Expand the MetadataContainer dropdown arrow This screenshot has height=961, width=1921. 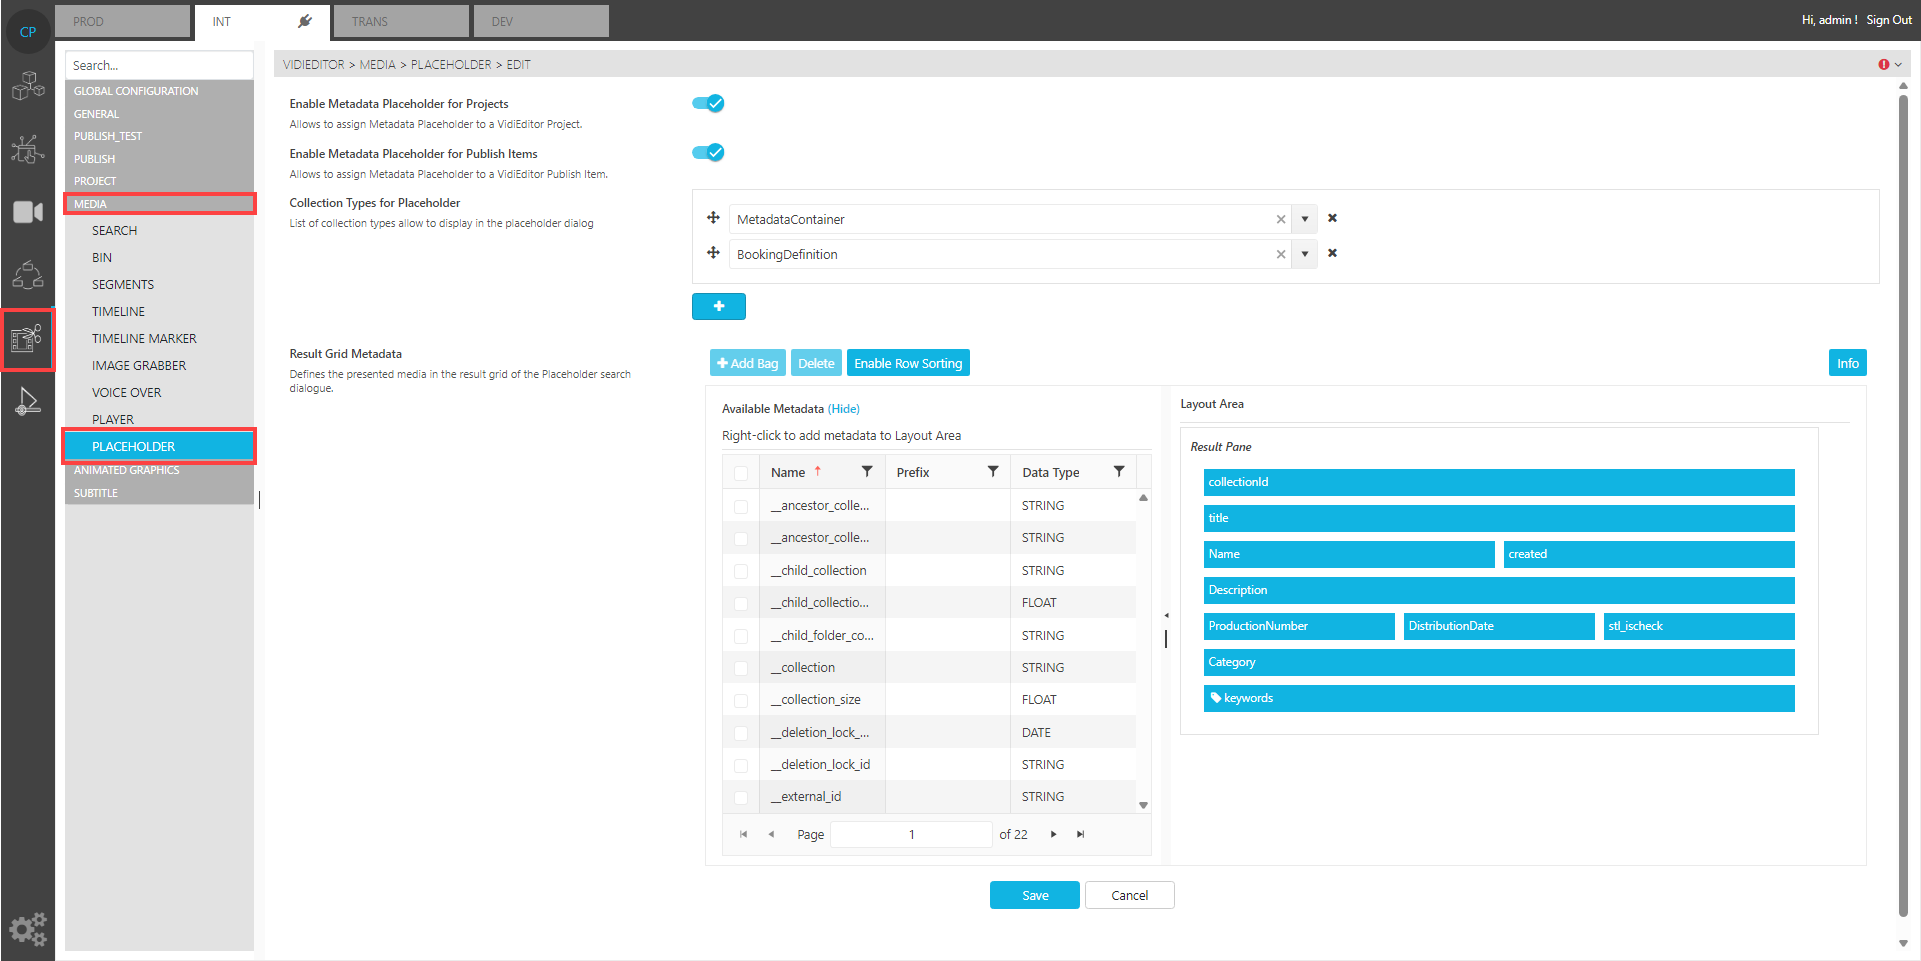[1304, 219]
